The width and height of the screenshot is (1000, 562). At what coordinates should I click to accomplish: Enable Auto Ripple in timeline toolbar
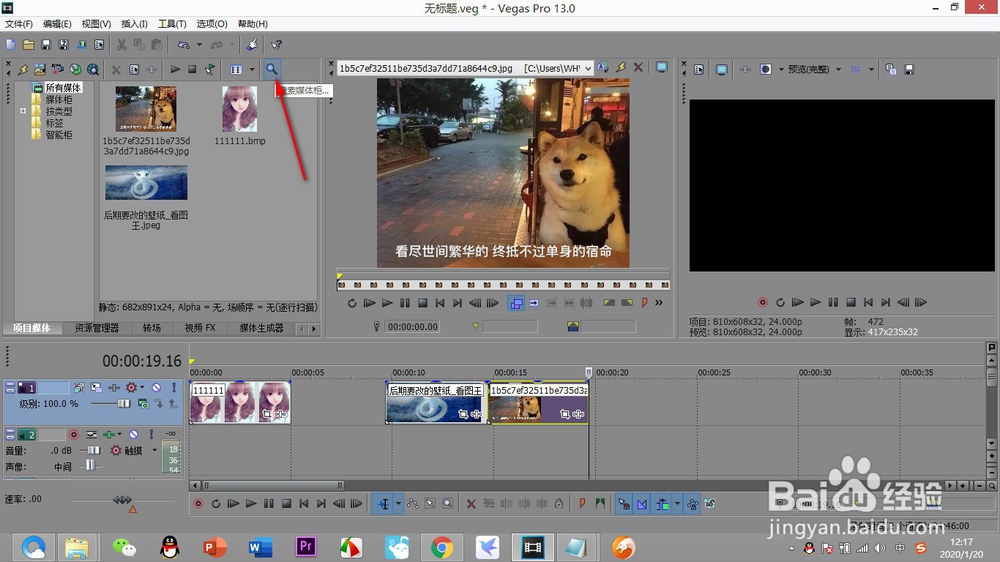coord(664,504)
